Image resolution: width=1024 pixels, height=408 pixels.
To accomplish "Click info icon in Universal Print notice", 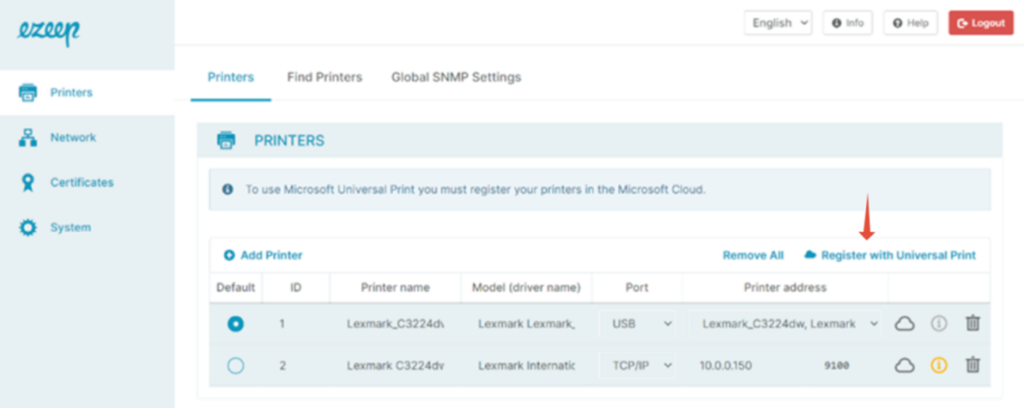I will click(x=227, y=190).
